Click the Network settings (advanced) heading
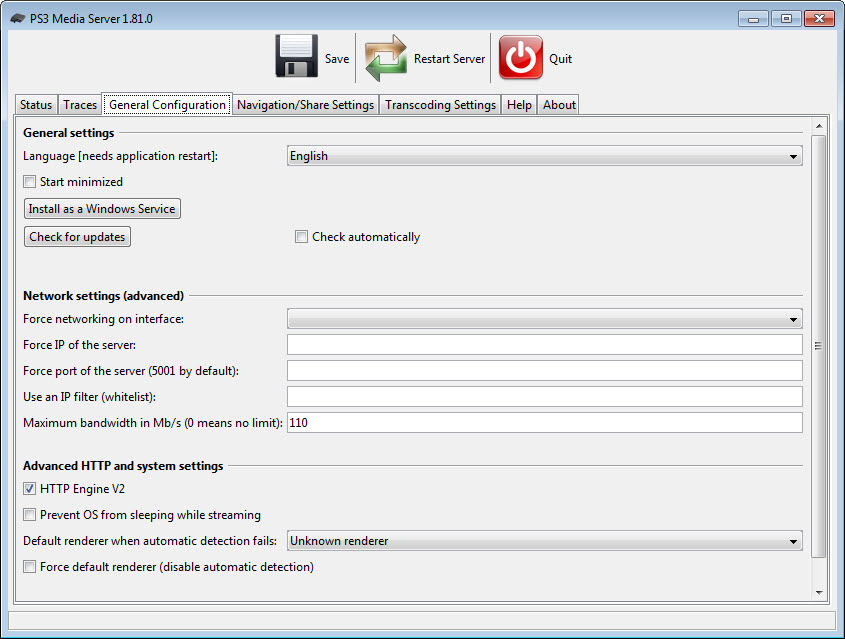This screenshot has width=845, height=639. 103,296
